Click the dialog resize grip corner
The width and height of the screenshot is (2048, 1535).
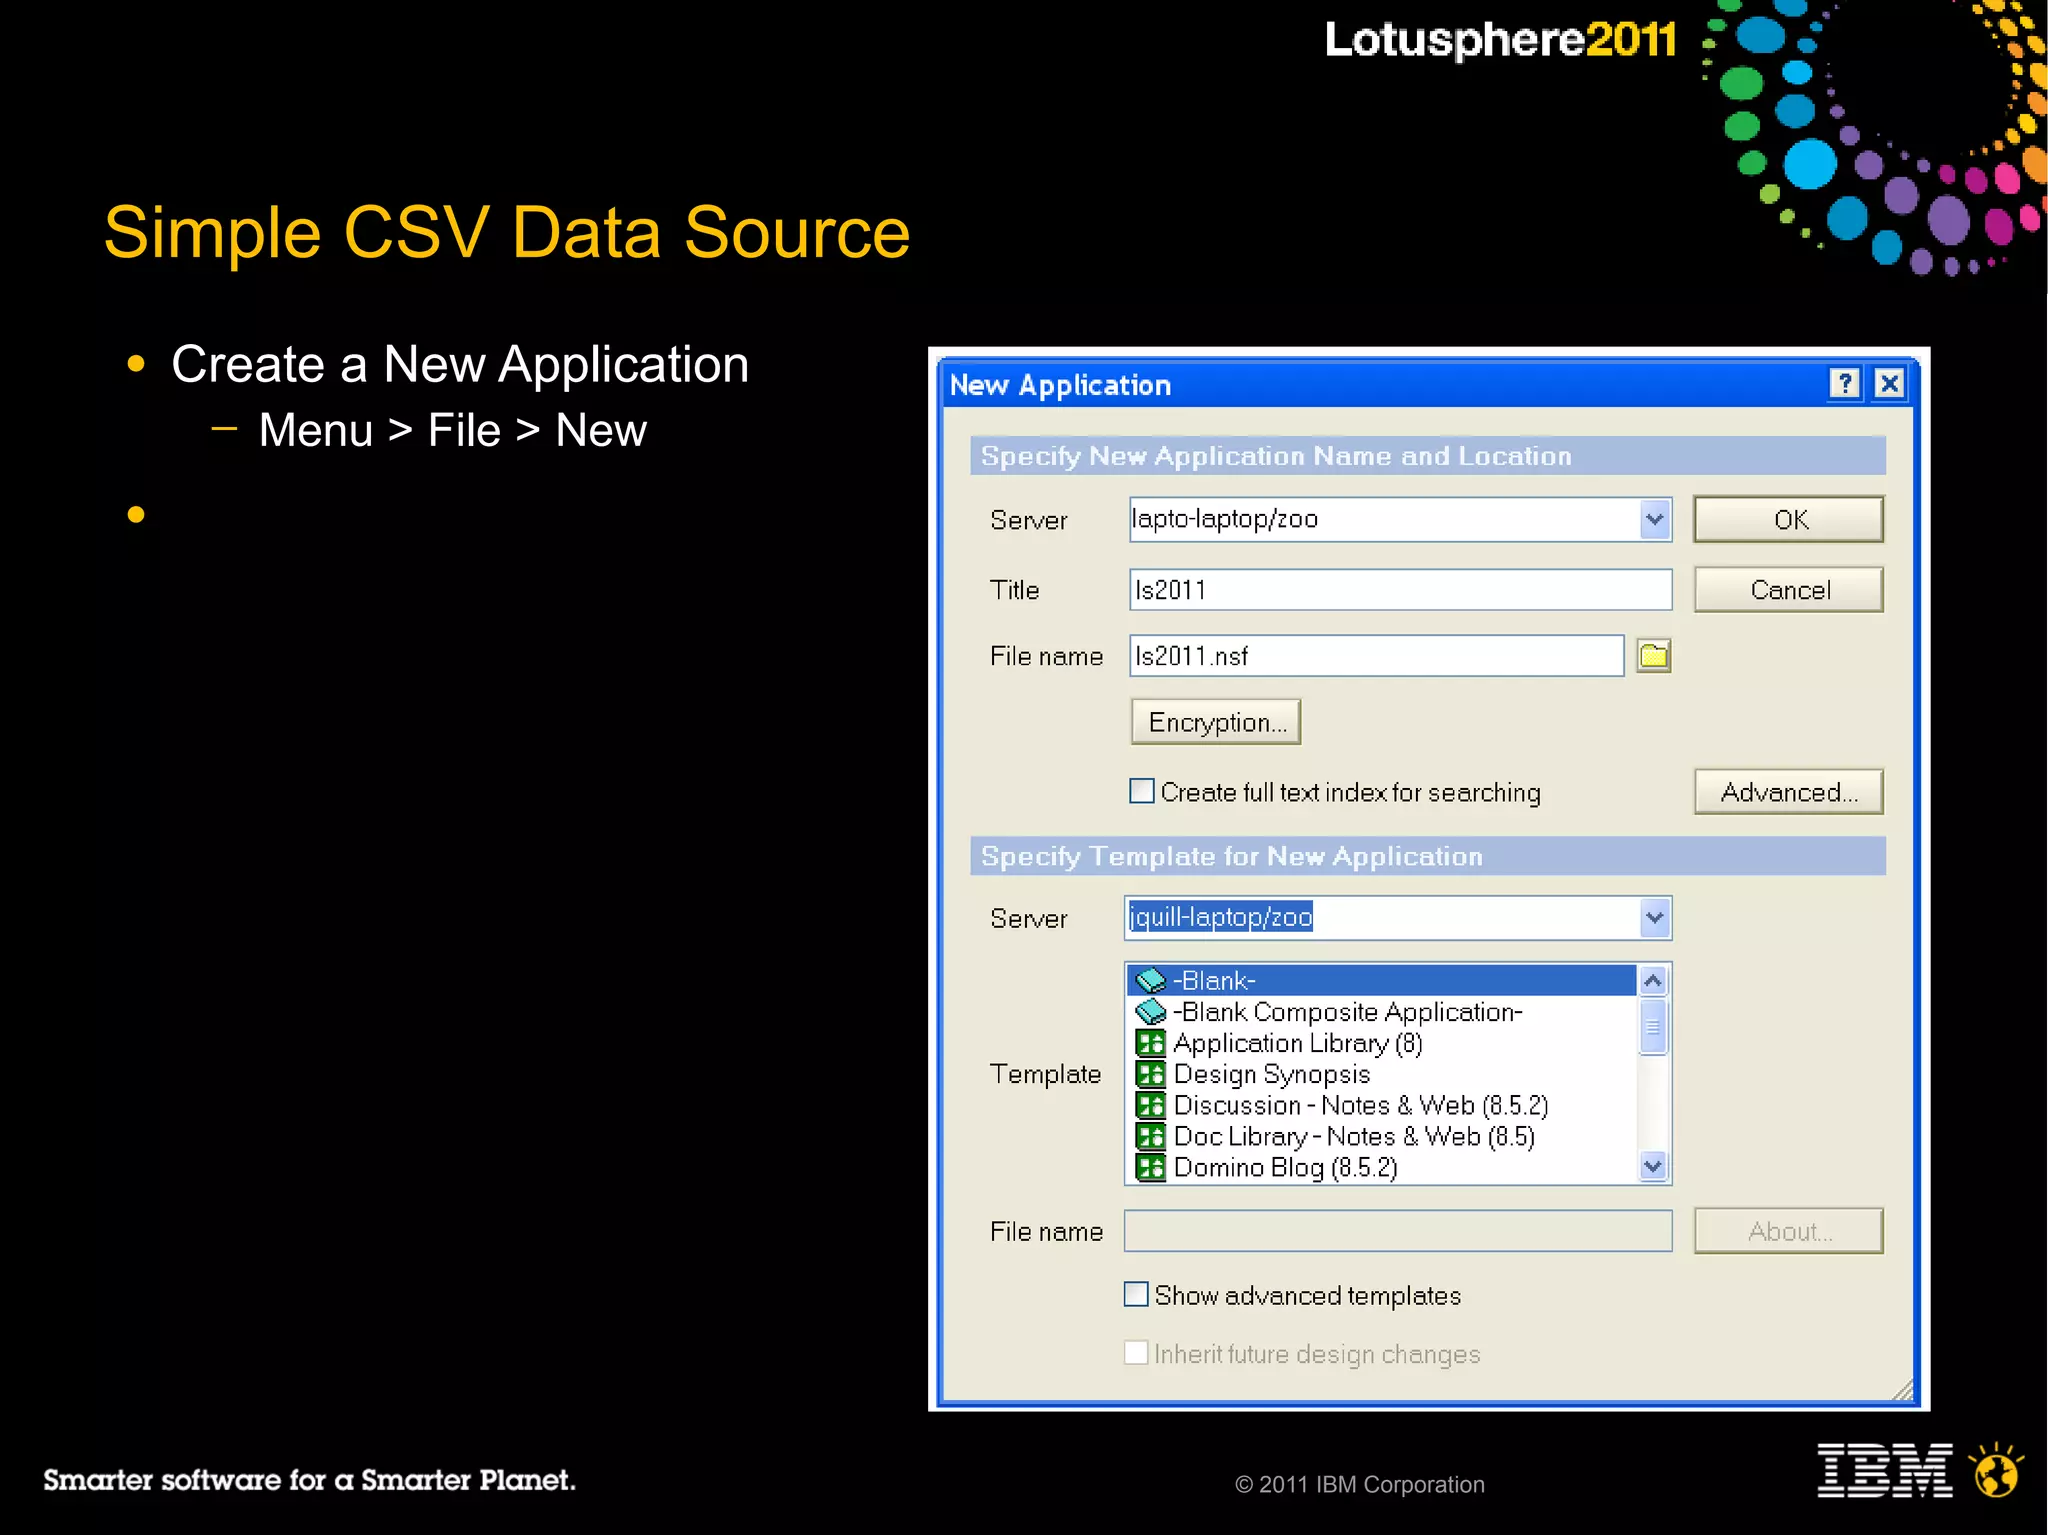(1902, 1389)
